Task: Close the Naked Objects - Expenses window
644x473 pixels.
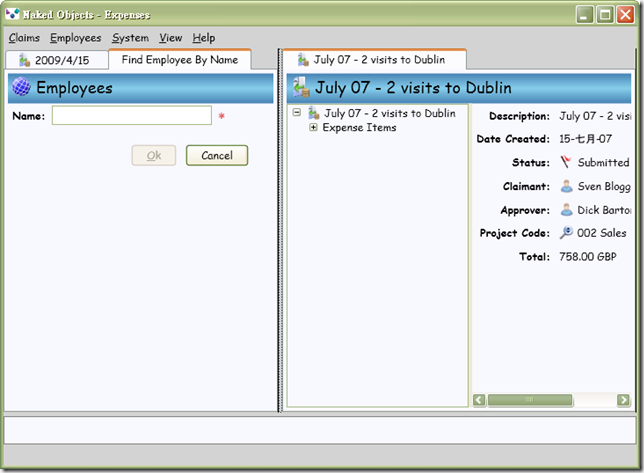Action: [x=626, y=15]
